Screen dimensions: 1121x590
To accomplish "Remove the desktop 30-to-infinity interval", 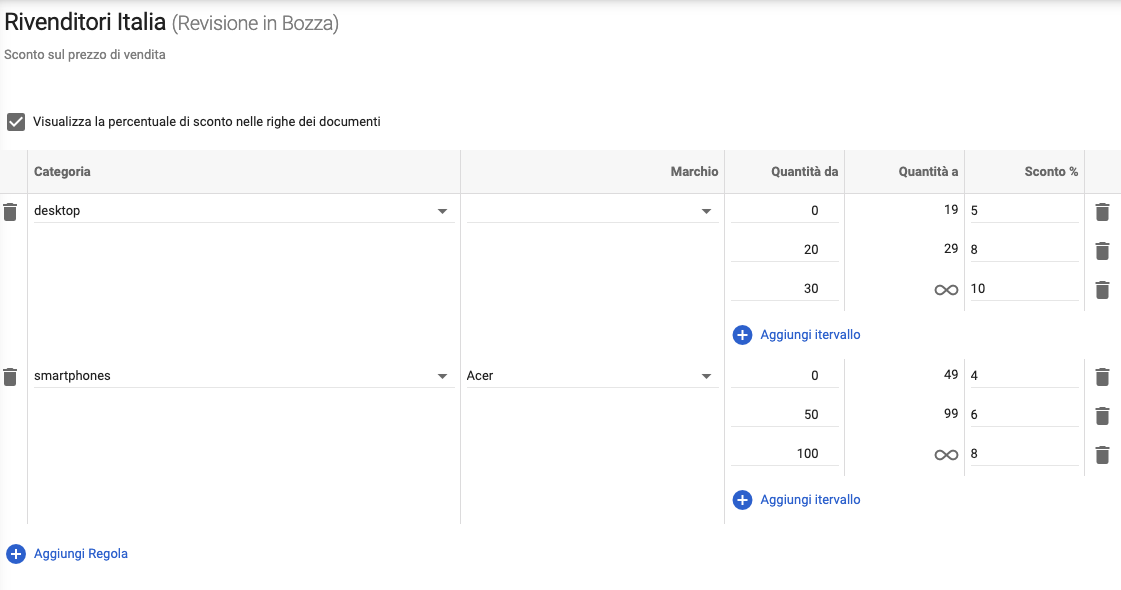I will pos(1102,290).
